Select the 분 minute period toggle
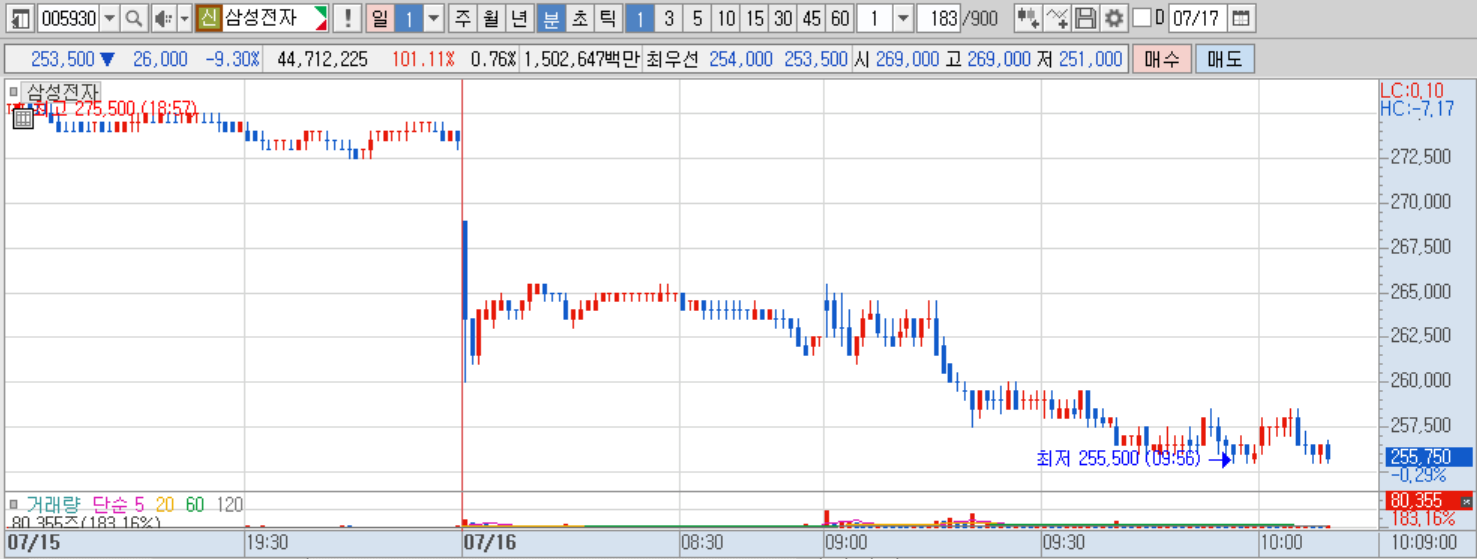The width and height of the screenshot is (1477, 559). (550, 18)
